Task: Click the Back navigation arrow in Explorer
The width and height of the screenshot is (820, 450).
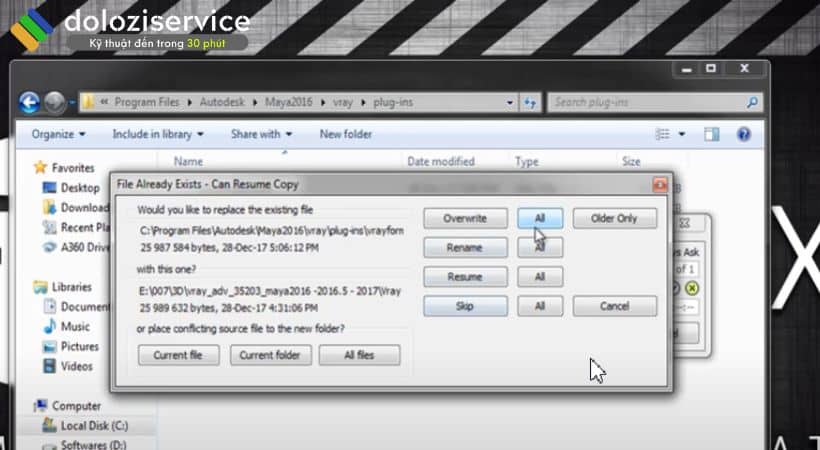Action: (x=30, y=102)
